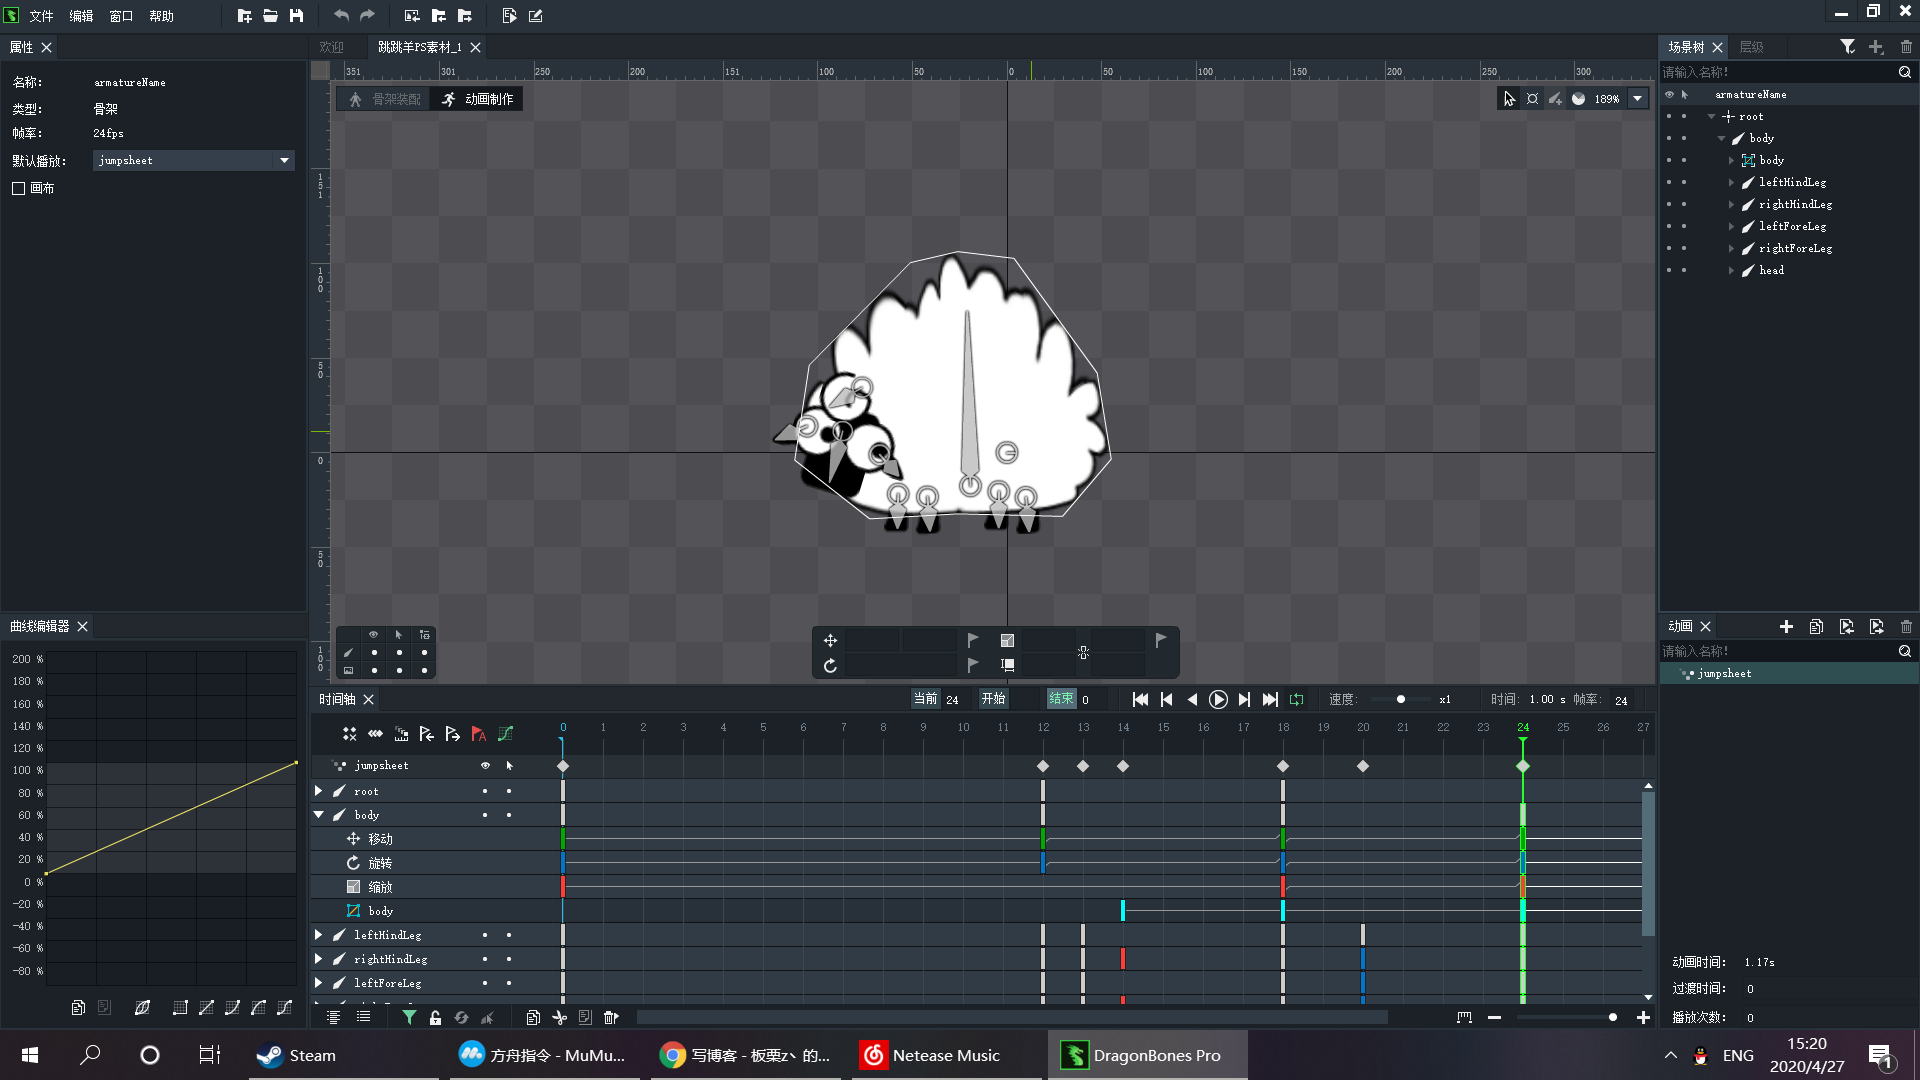Expand the head node in scene tree
Image resolution: width=1920 pixels, height=1080 pixels.
coord(1731,271)
